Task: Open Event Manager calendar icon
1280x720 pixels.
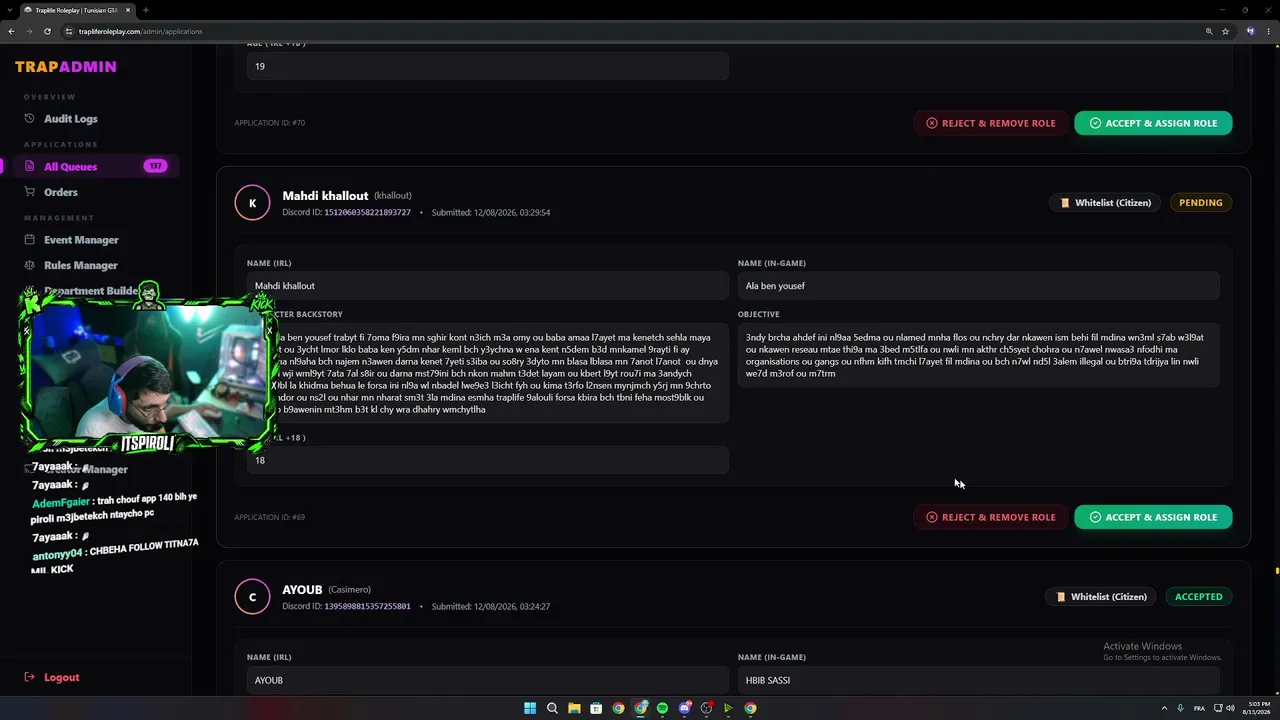Action: (30, 240)
